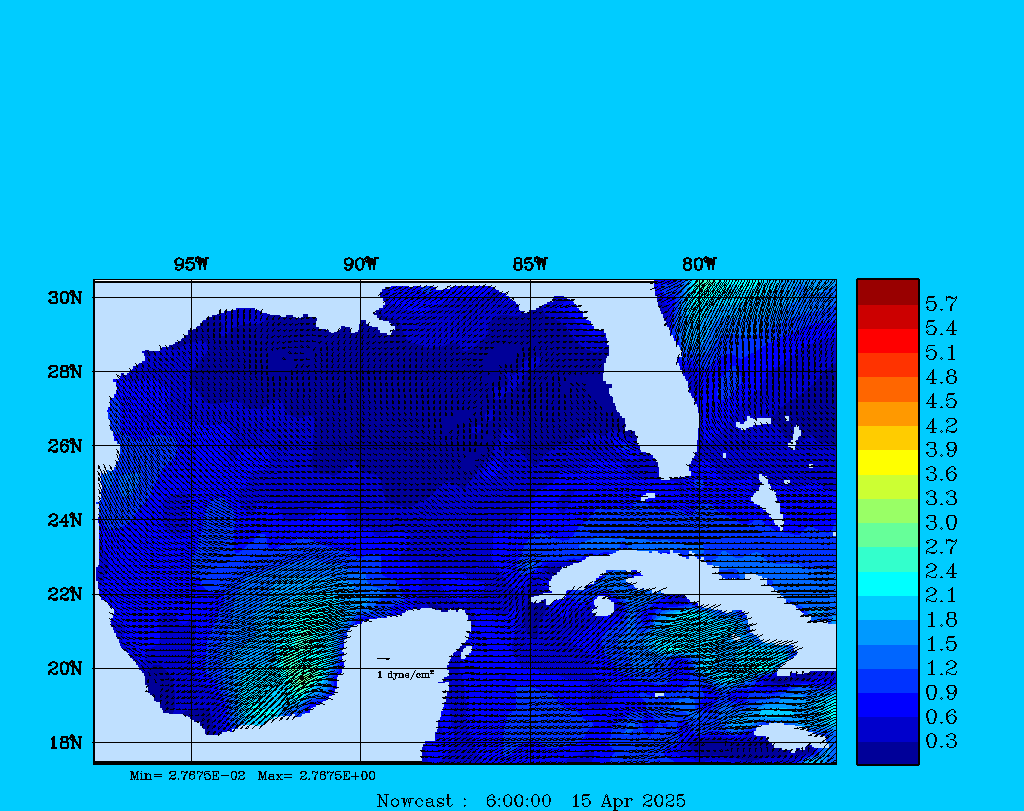Click the 80W longitude label
The height and width of the screenshot is (811, 1024).
pyautogui.click(x=699, y=265)
